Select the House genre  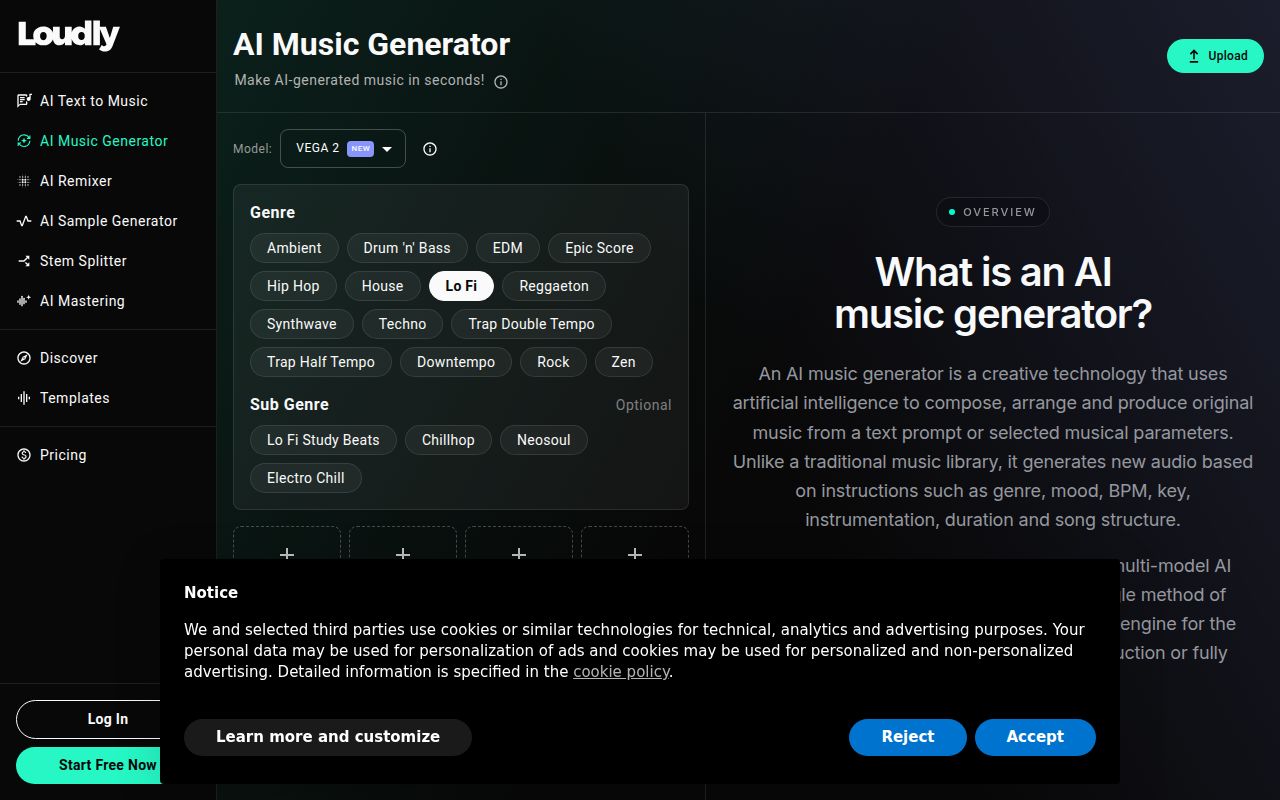pyautogui.click(x=382, y=286)
